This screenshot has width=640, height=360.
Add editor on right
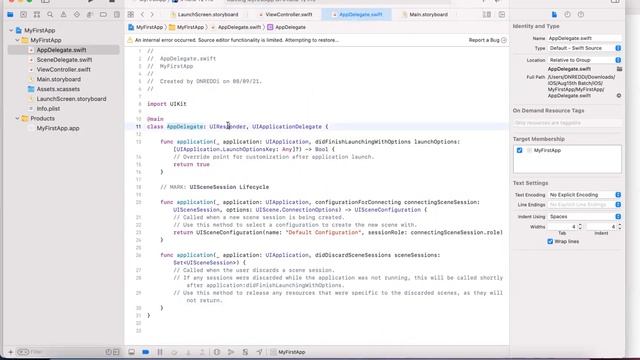point(502,14)
